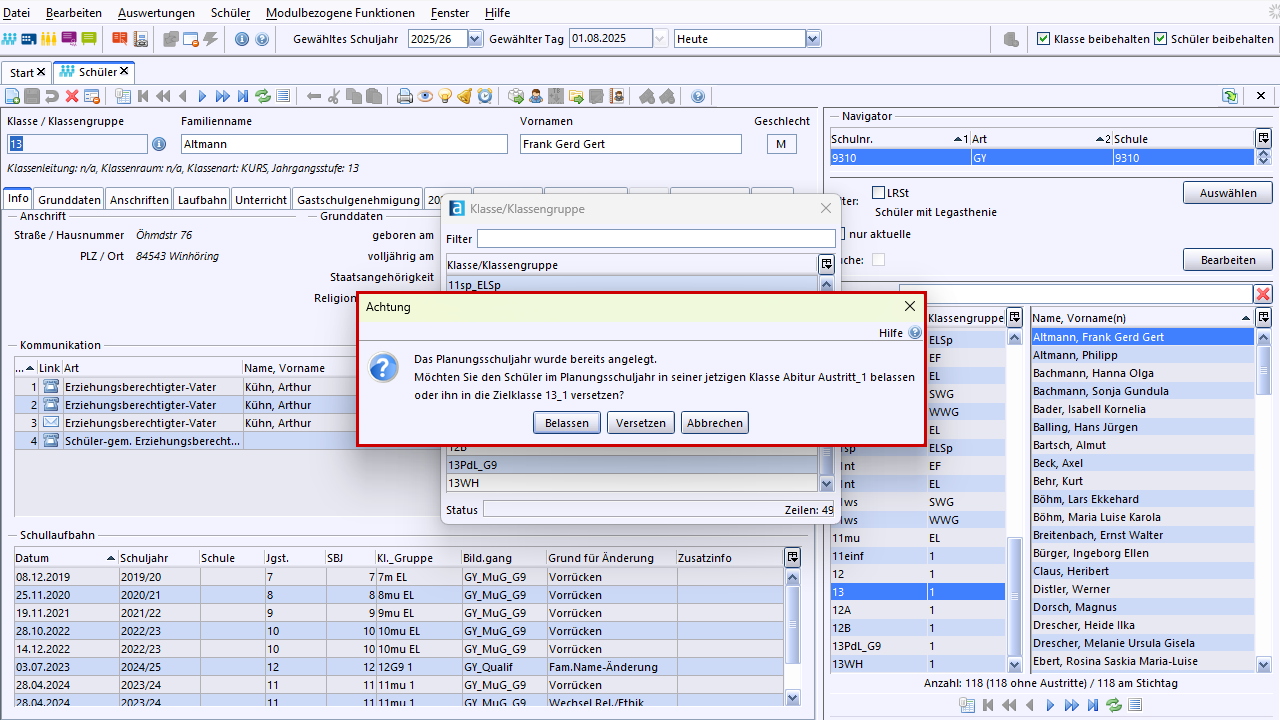Click the eye preview icon in toolbar
1280x720 pixels.
425,96
